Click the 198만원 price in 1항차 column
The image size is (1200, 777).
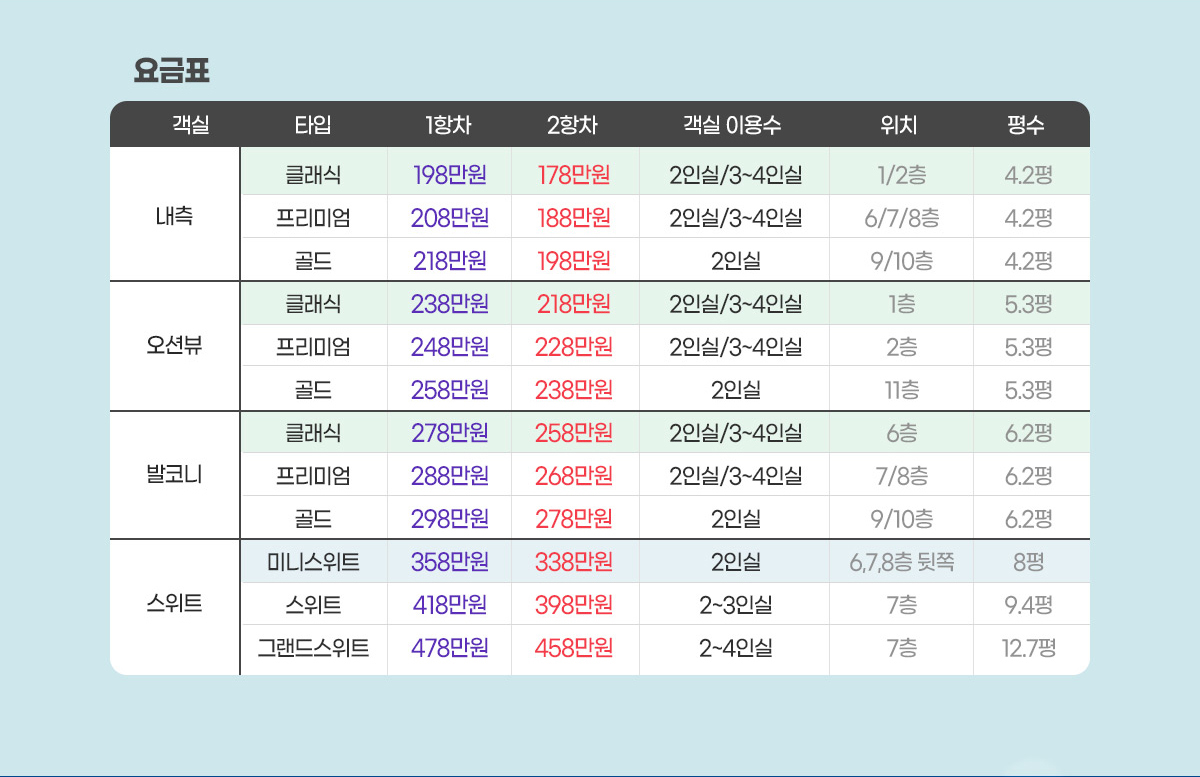449,175
